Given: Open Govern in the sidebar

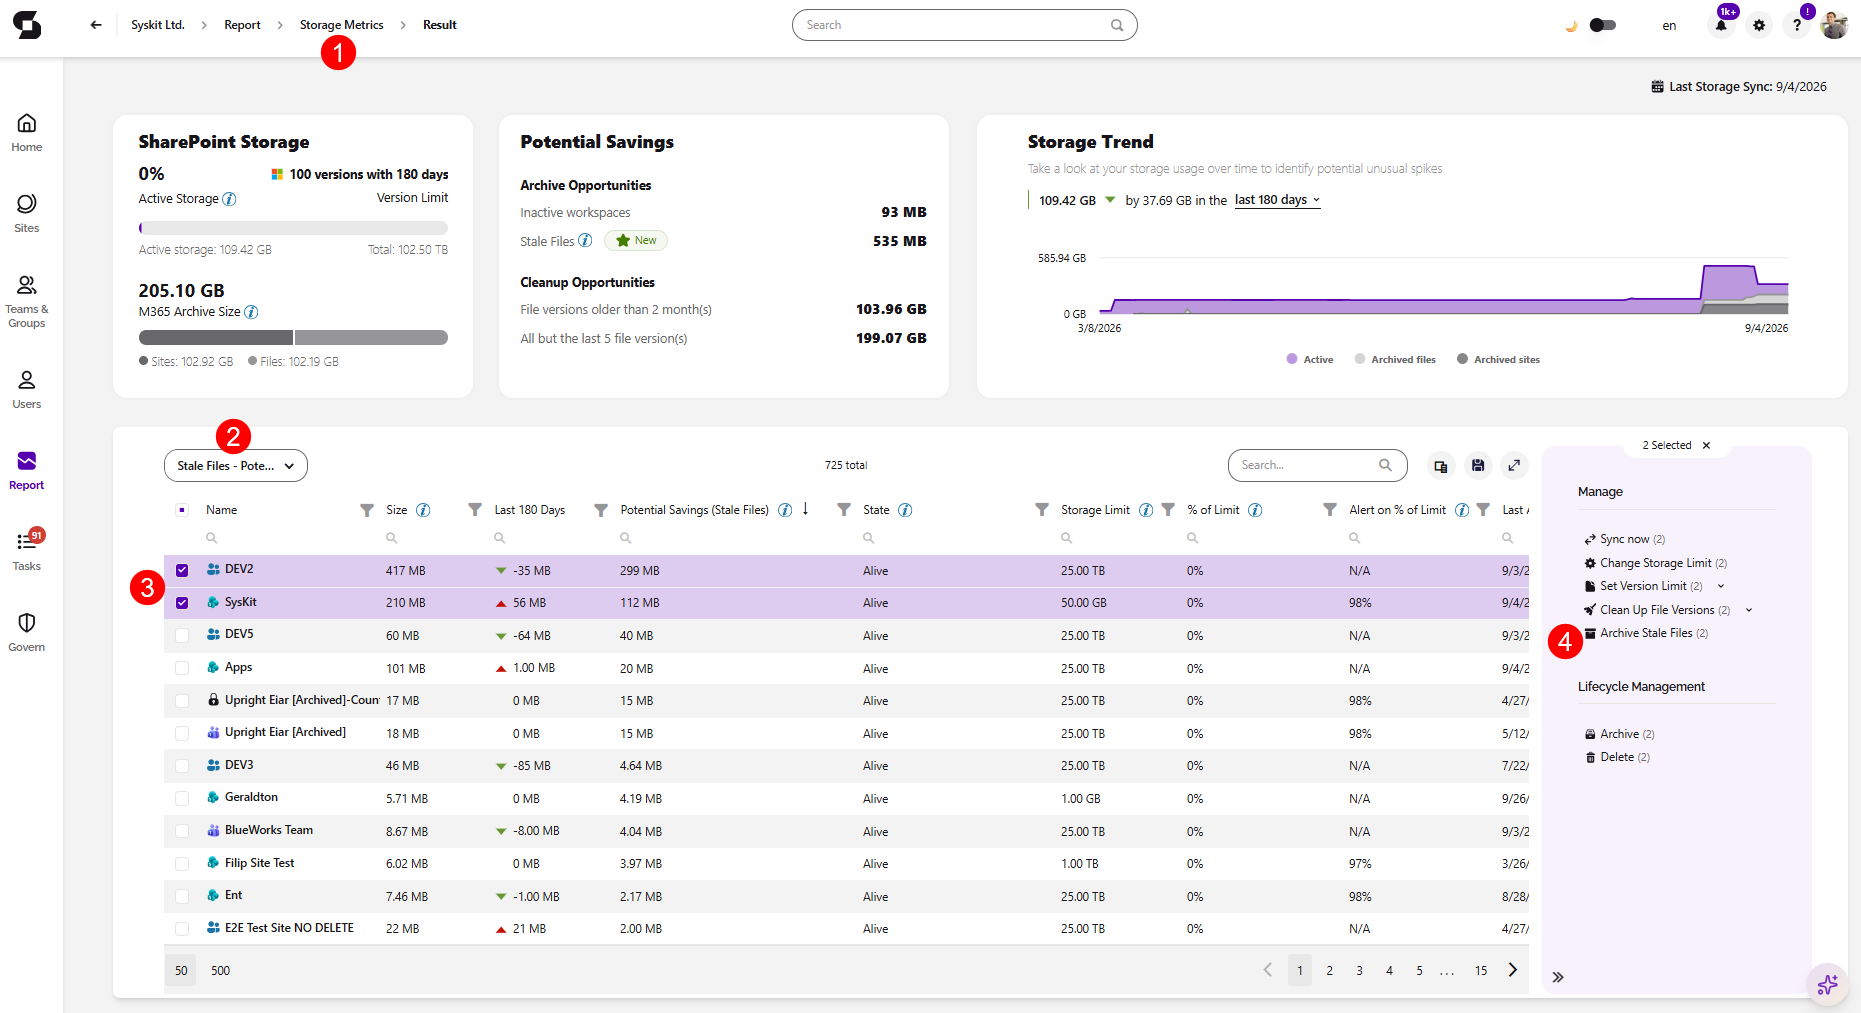Looking at the screenshot, I should (x=27, y=632).
